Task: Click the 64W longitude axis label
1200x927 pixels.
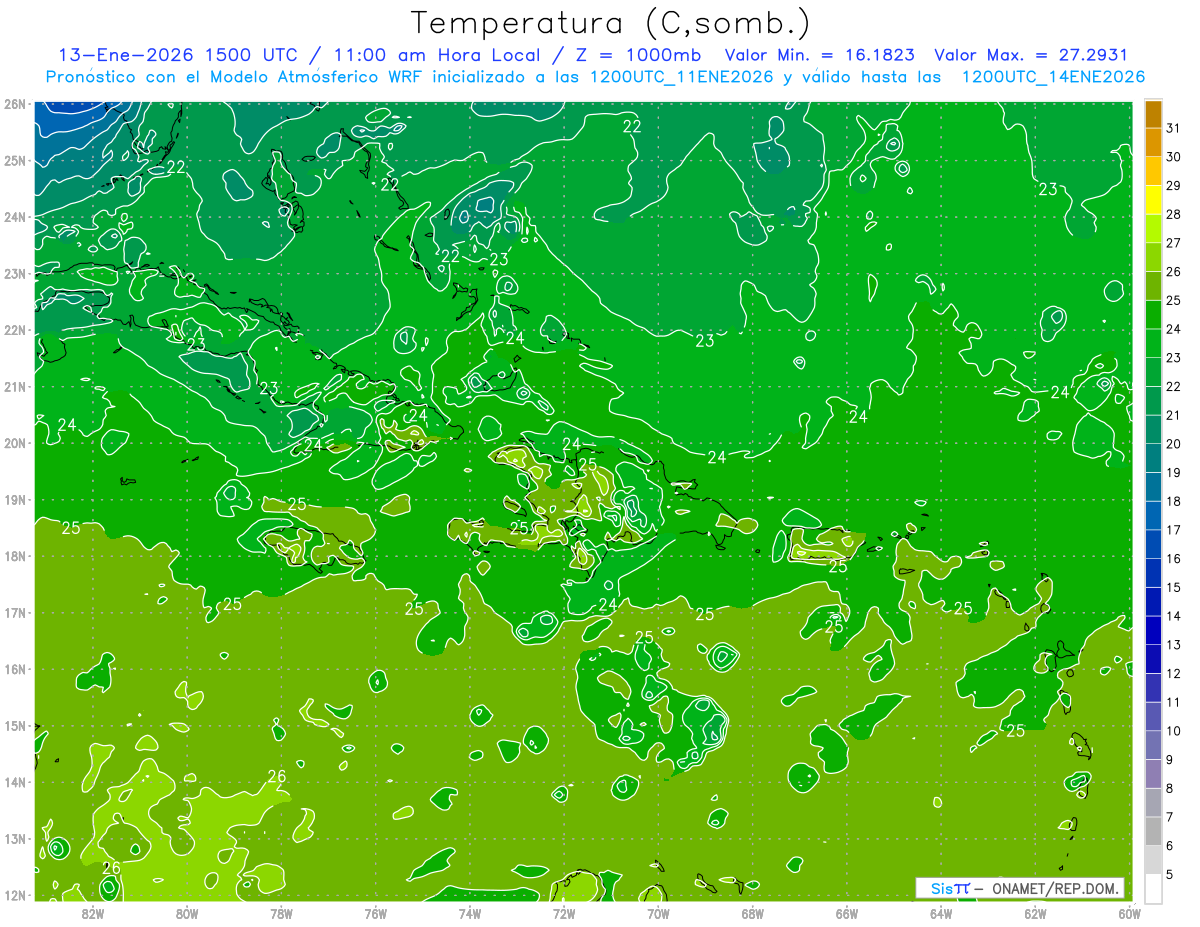Action: pyautogui.click(x=941, y=913)
